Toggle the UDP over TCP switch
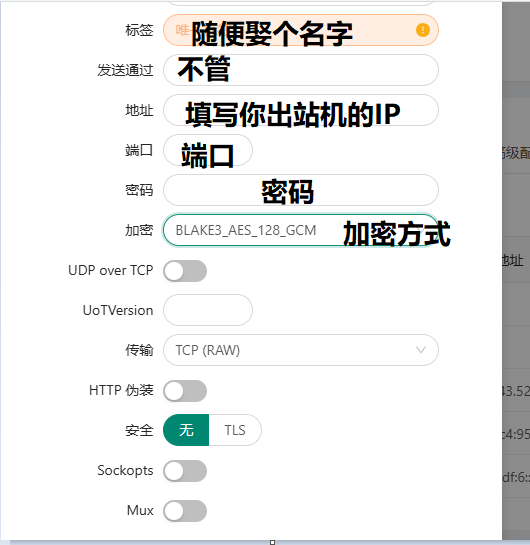Viewport: 530px width, 545px height. 185,271
